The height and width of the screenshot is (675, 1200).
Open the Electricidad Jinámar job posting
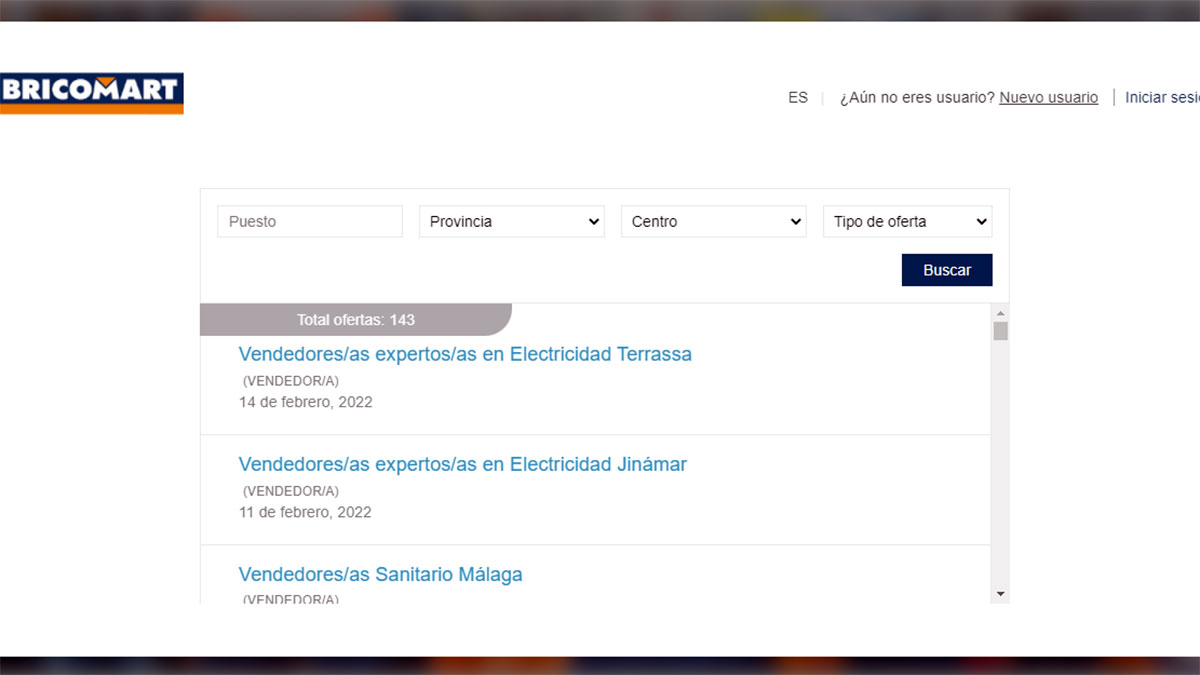(x=462, y=464)
